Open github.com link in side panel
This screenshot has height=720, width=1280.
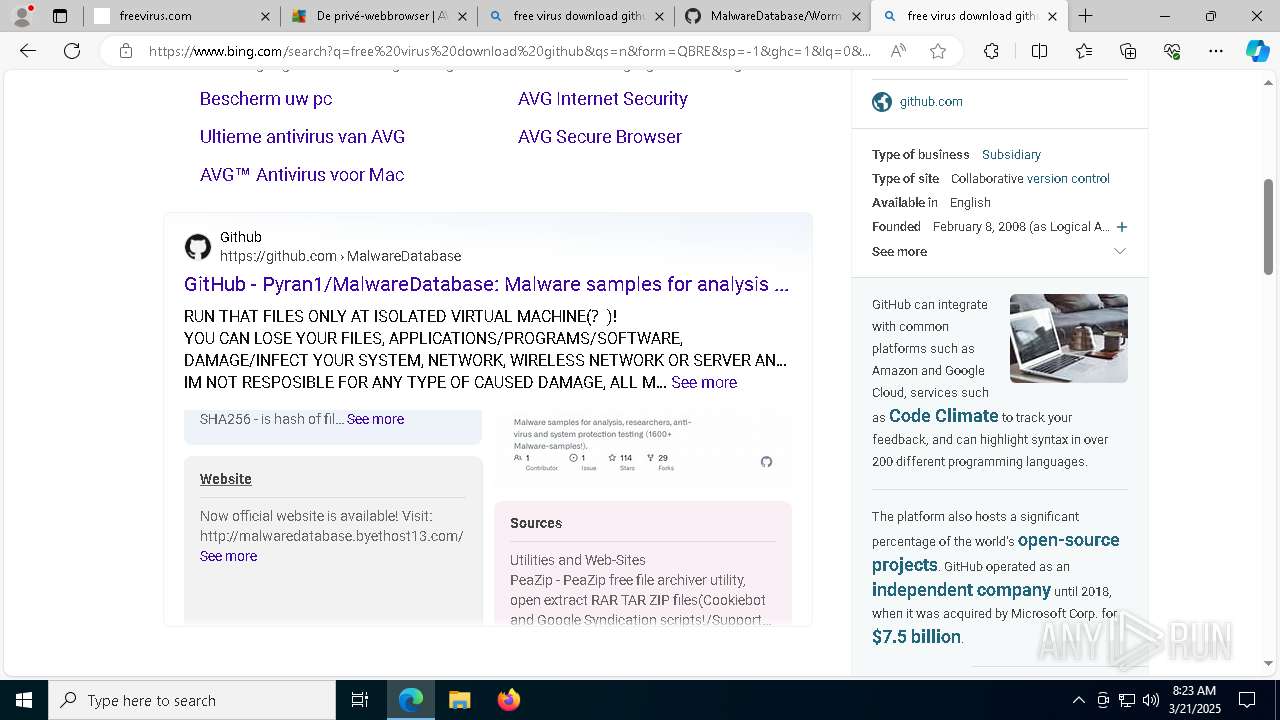coord(931,102)
